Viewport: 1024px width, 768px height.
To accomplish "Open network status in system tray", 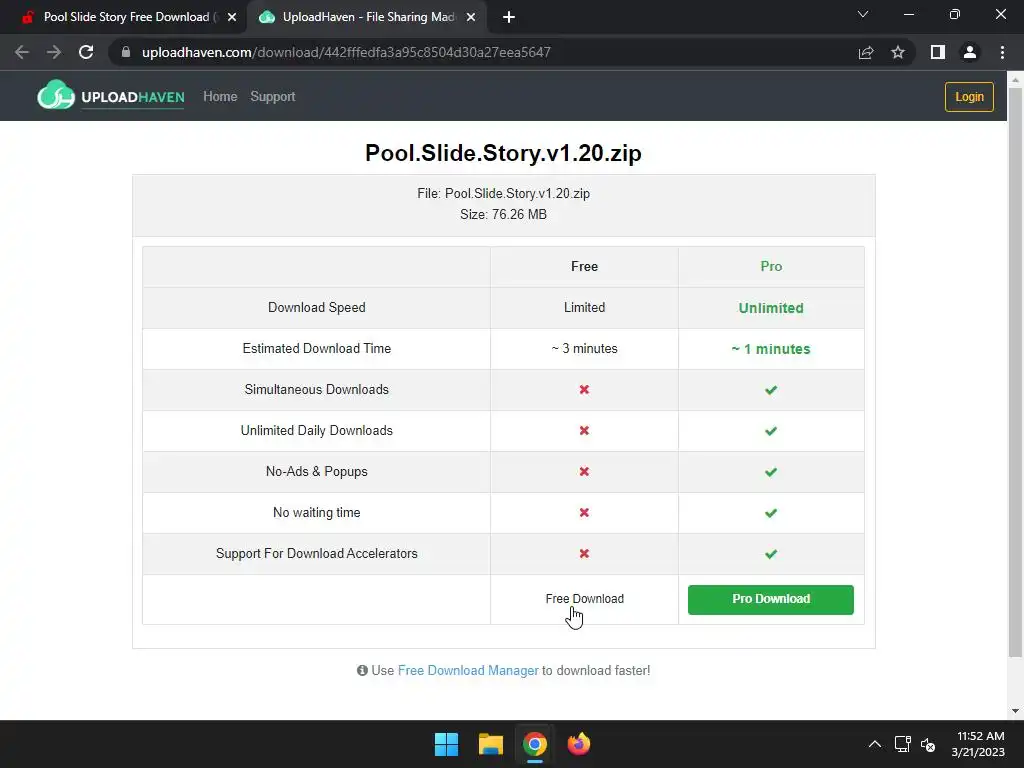I will click(x=903, y=744).
